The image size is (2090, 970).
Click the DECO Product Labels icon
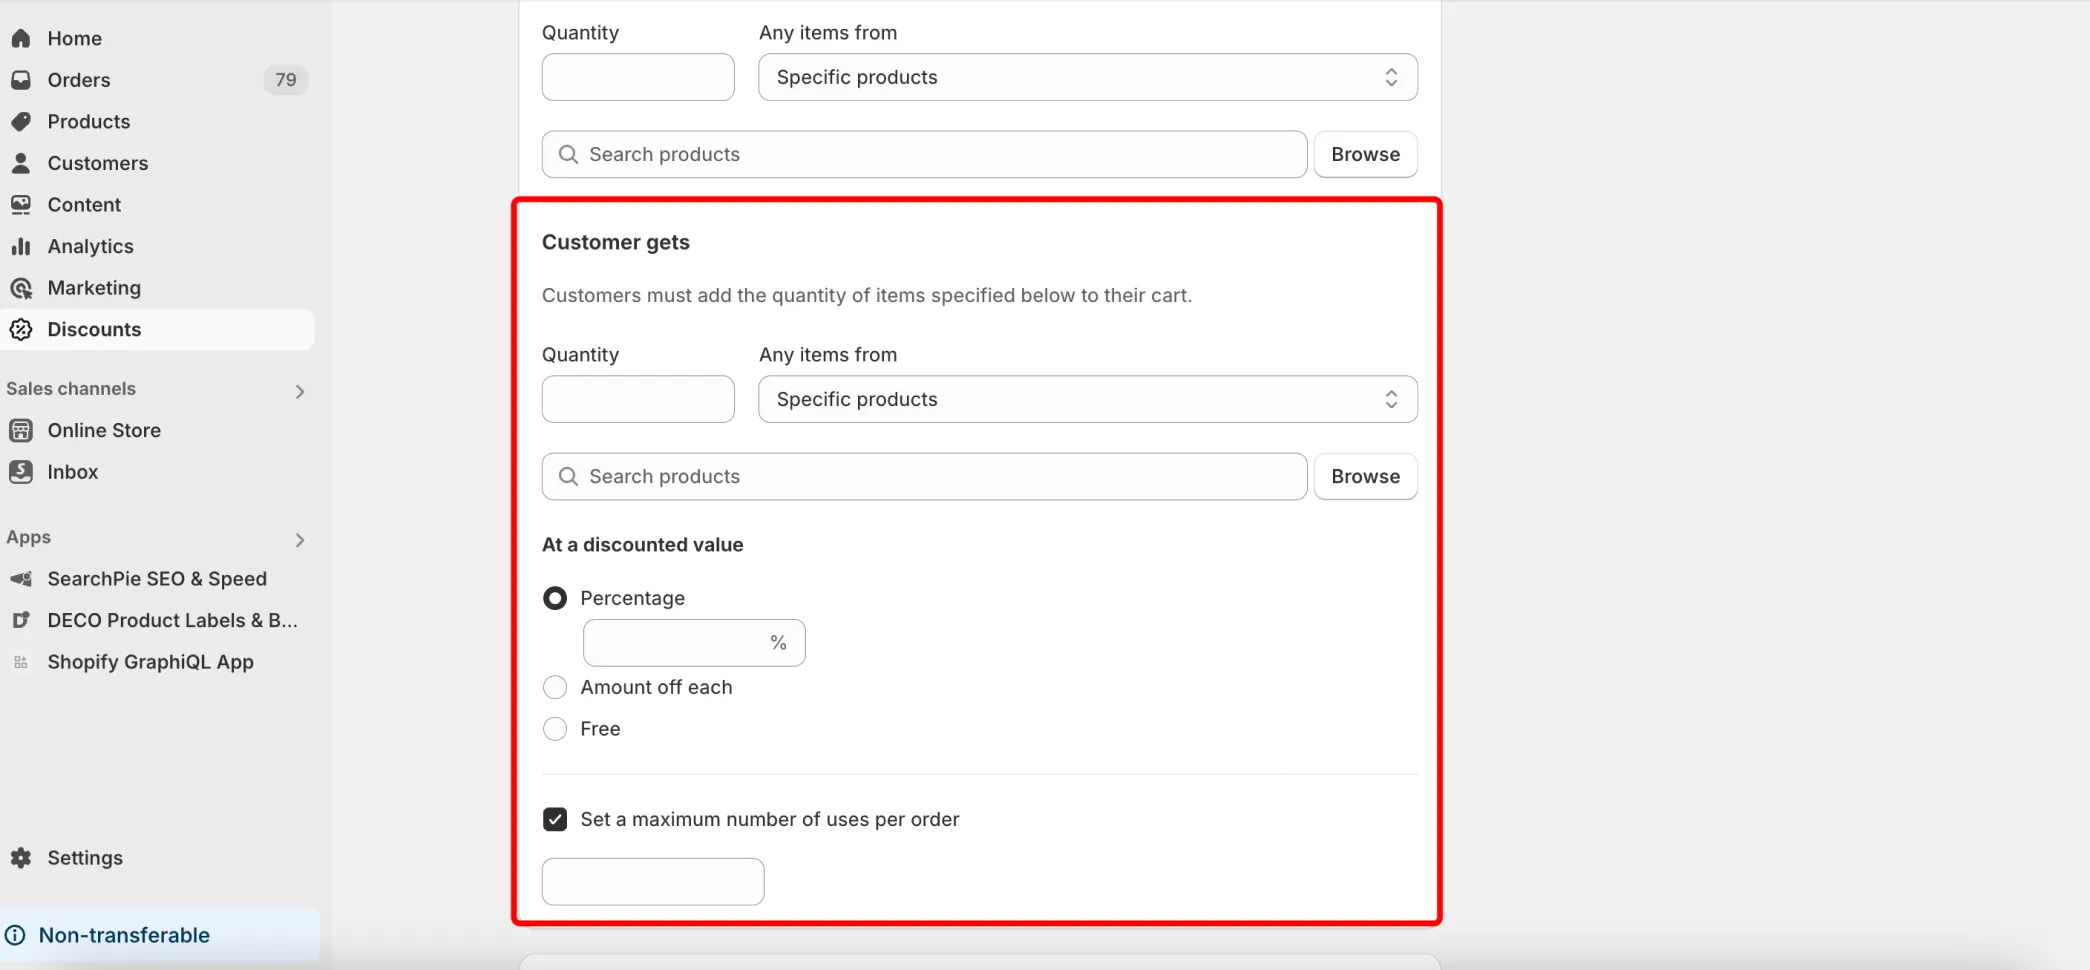tap(21, 620)
